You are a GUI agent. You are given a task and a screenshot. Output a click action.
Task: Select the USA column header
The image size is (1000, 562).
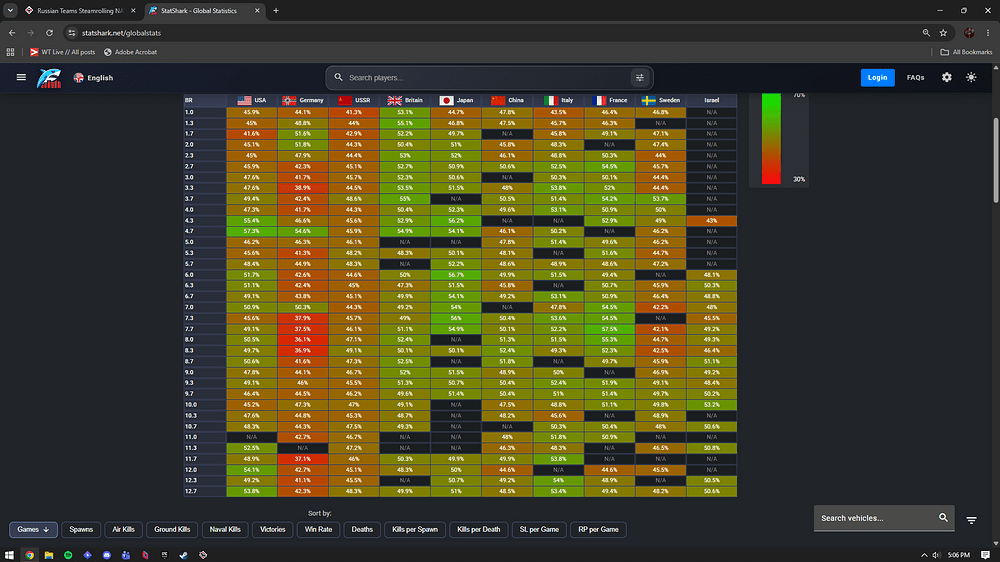252,100
